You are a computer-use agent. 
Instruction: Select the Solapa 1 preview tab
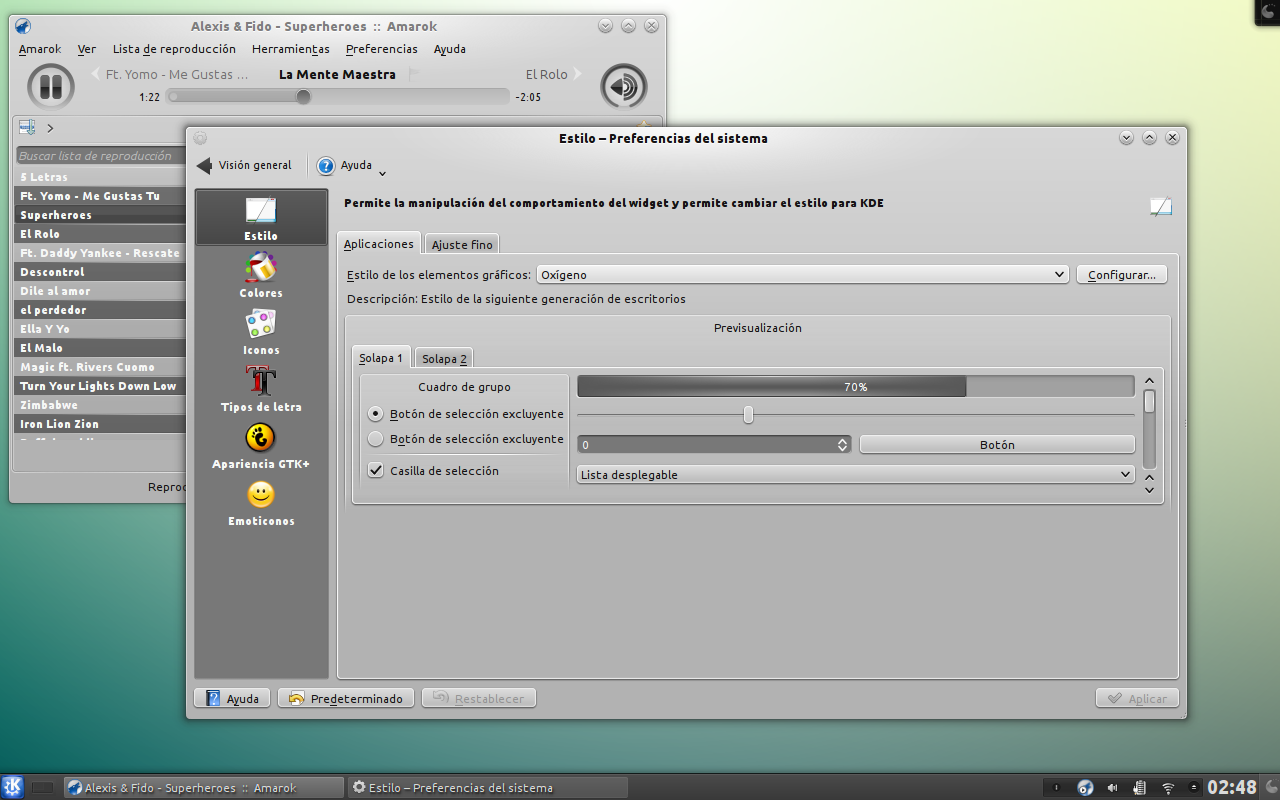[x=381, y=357]
